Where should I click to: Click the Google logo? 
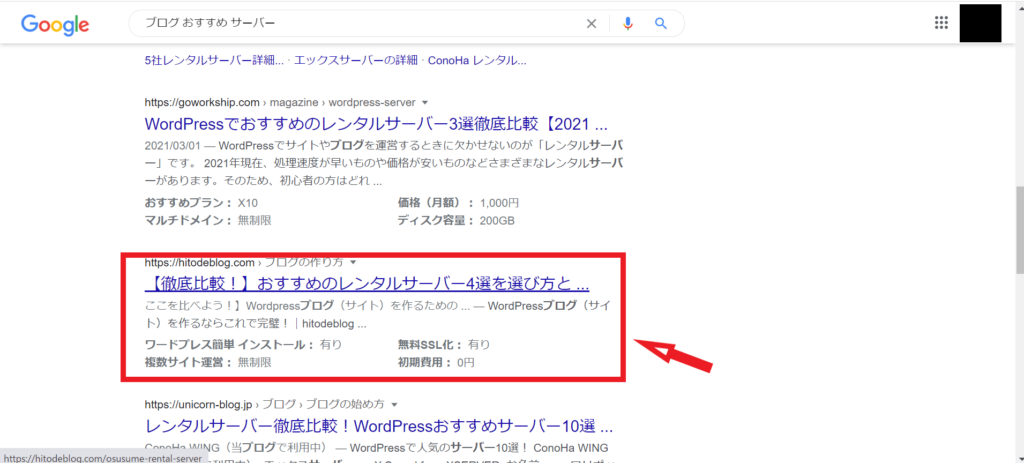pos(55,24)
